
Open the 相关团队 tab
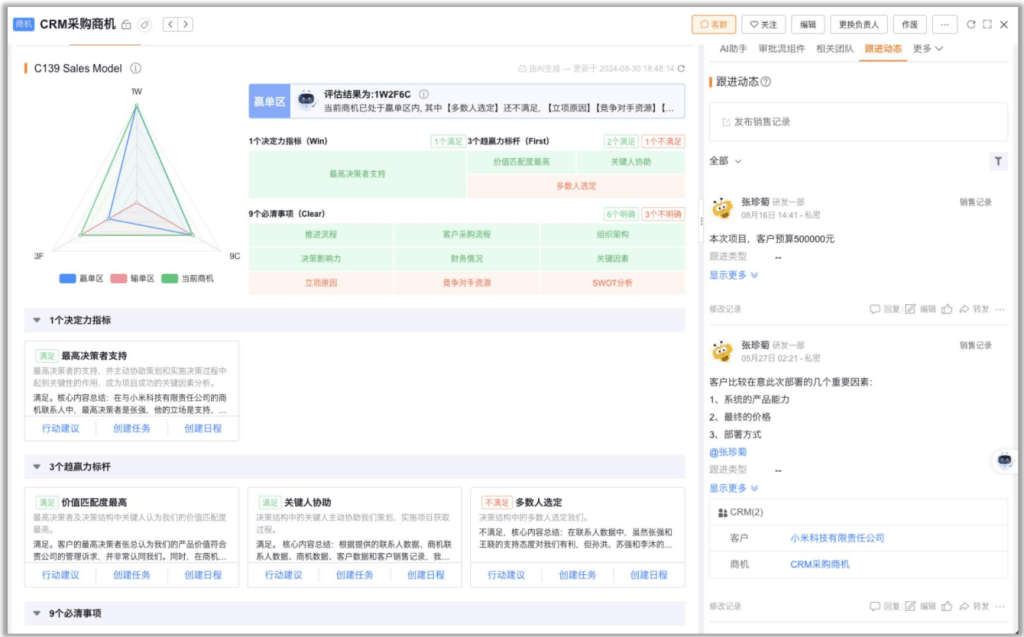click(834, 48)
